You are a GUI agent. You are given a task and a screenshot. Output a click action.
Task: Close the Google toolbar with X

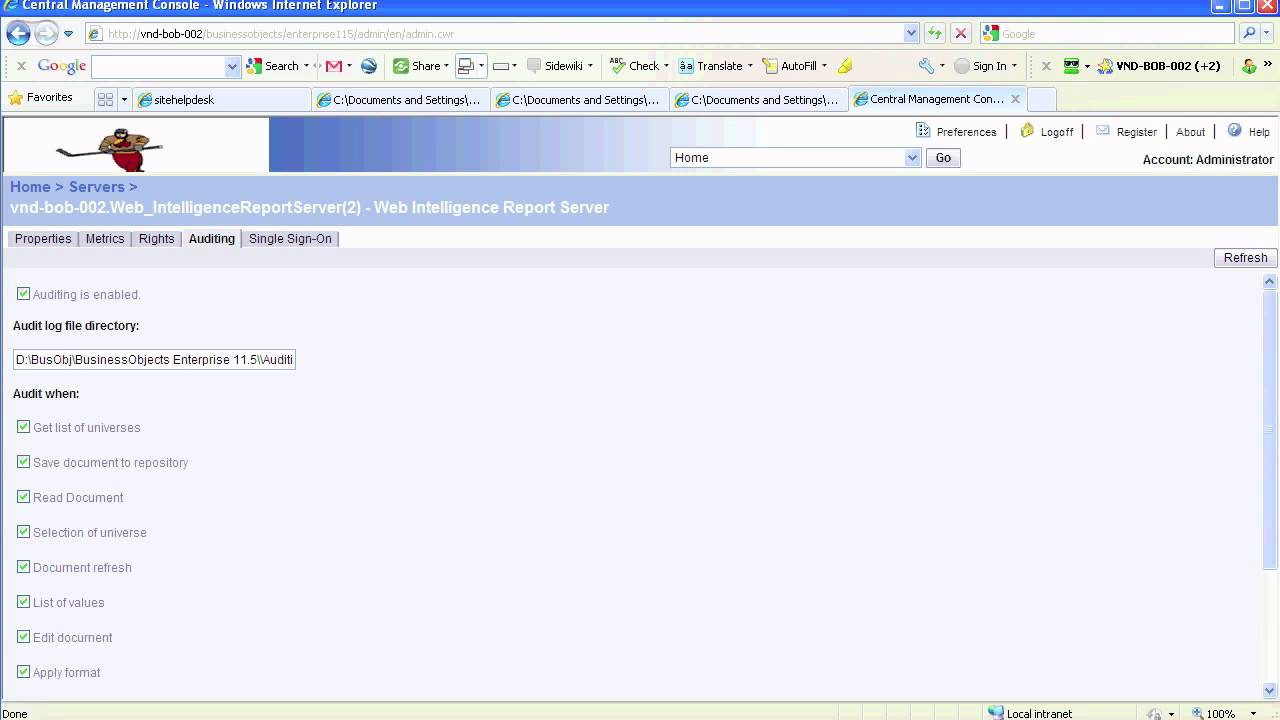point(21,66)
